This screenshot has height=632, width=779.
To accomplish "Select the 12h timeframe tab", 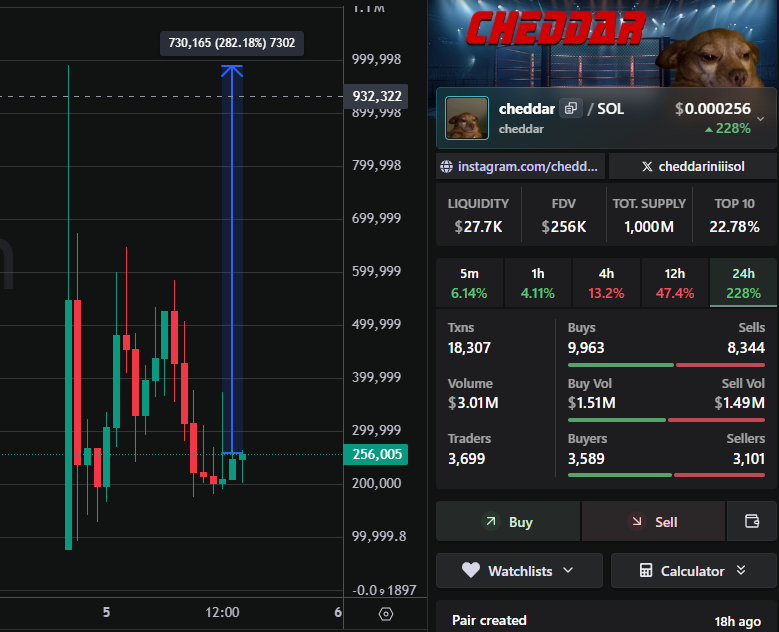I will (x=675, y=283).
